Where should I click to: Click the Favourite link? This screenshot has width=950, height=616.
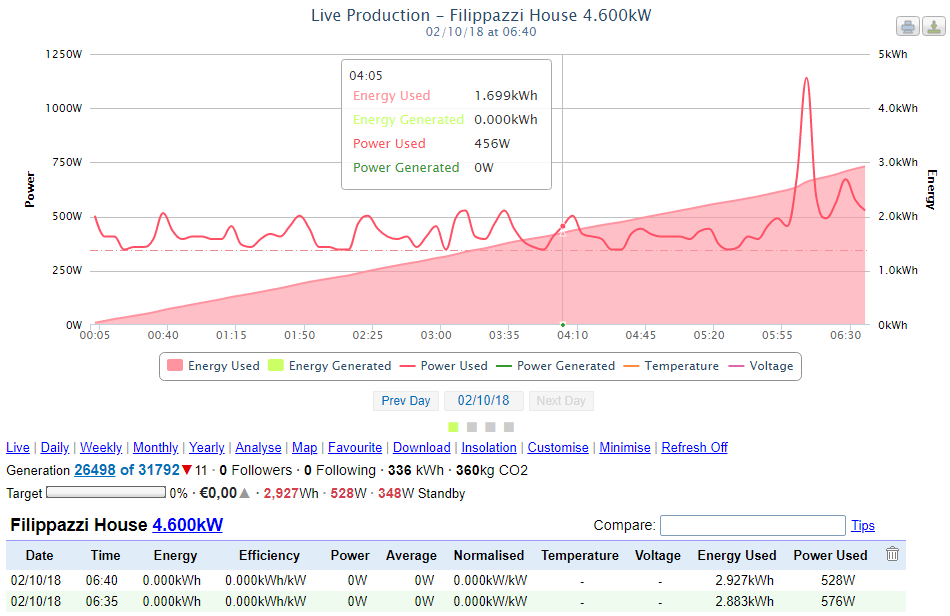(355, 448)
